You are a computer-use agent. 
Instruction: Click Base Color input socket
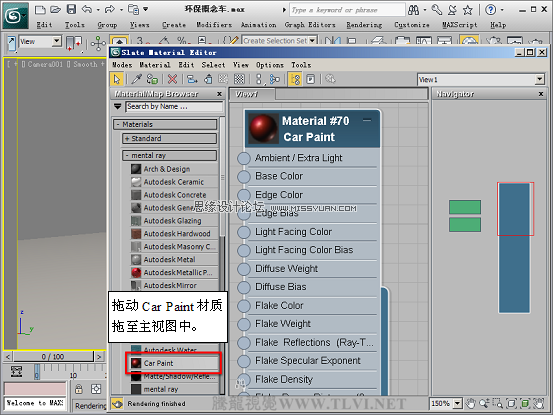click(244, 176)
